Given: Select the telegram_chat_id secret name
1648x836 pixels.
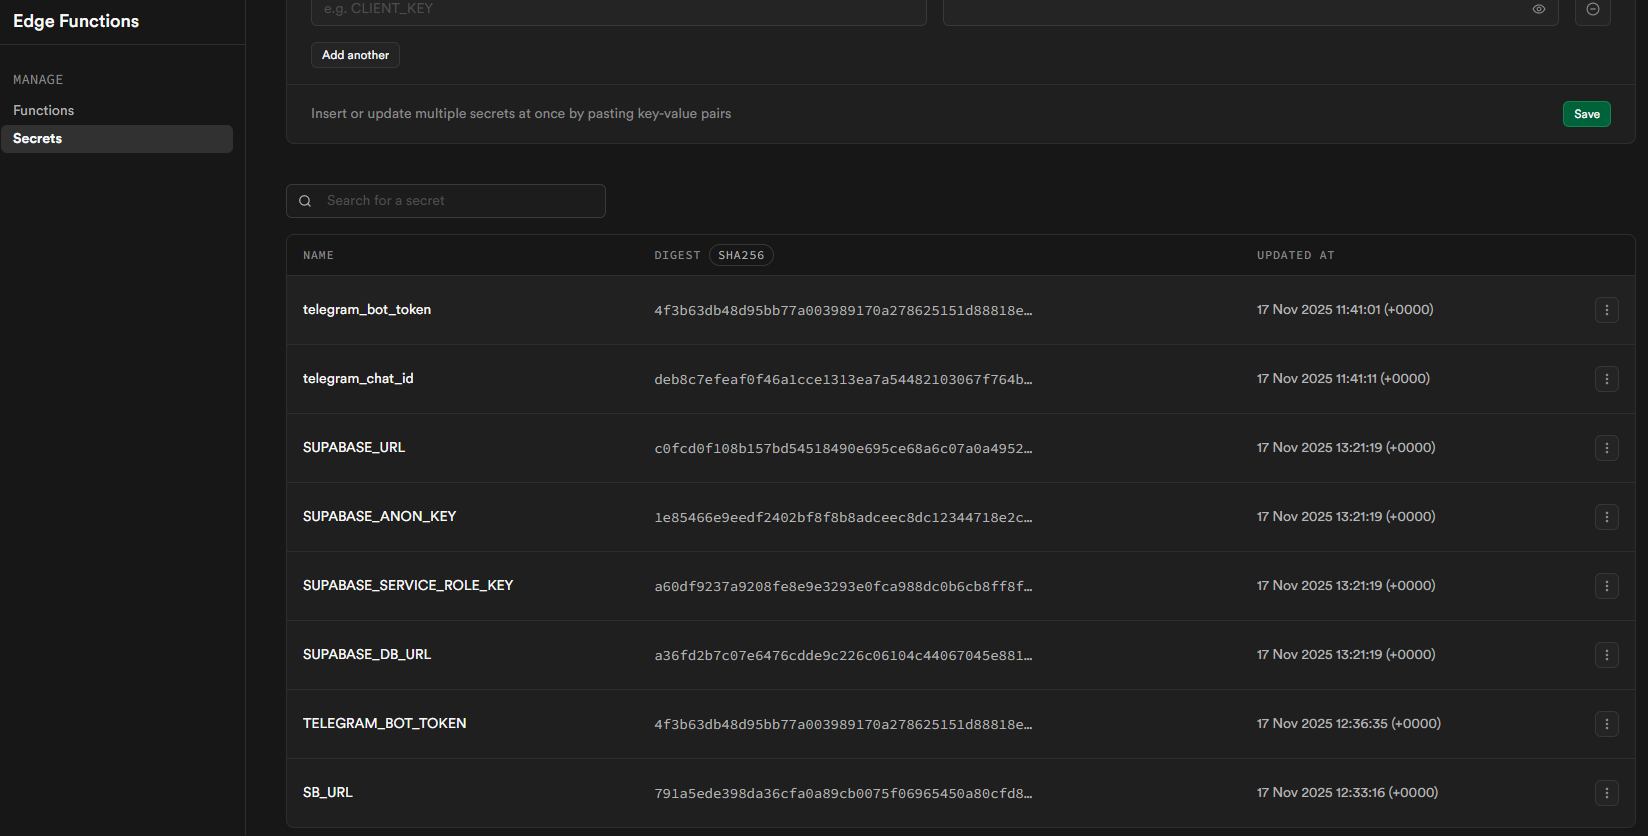Looking at the screenshot, I should [x=358, y=379].
